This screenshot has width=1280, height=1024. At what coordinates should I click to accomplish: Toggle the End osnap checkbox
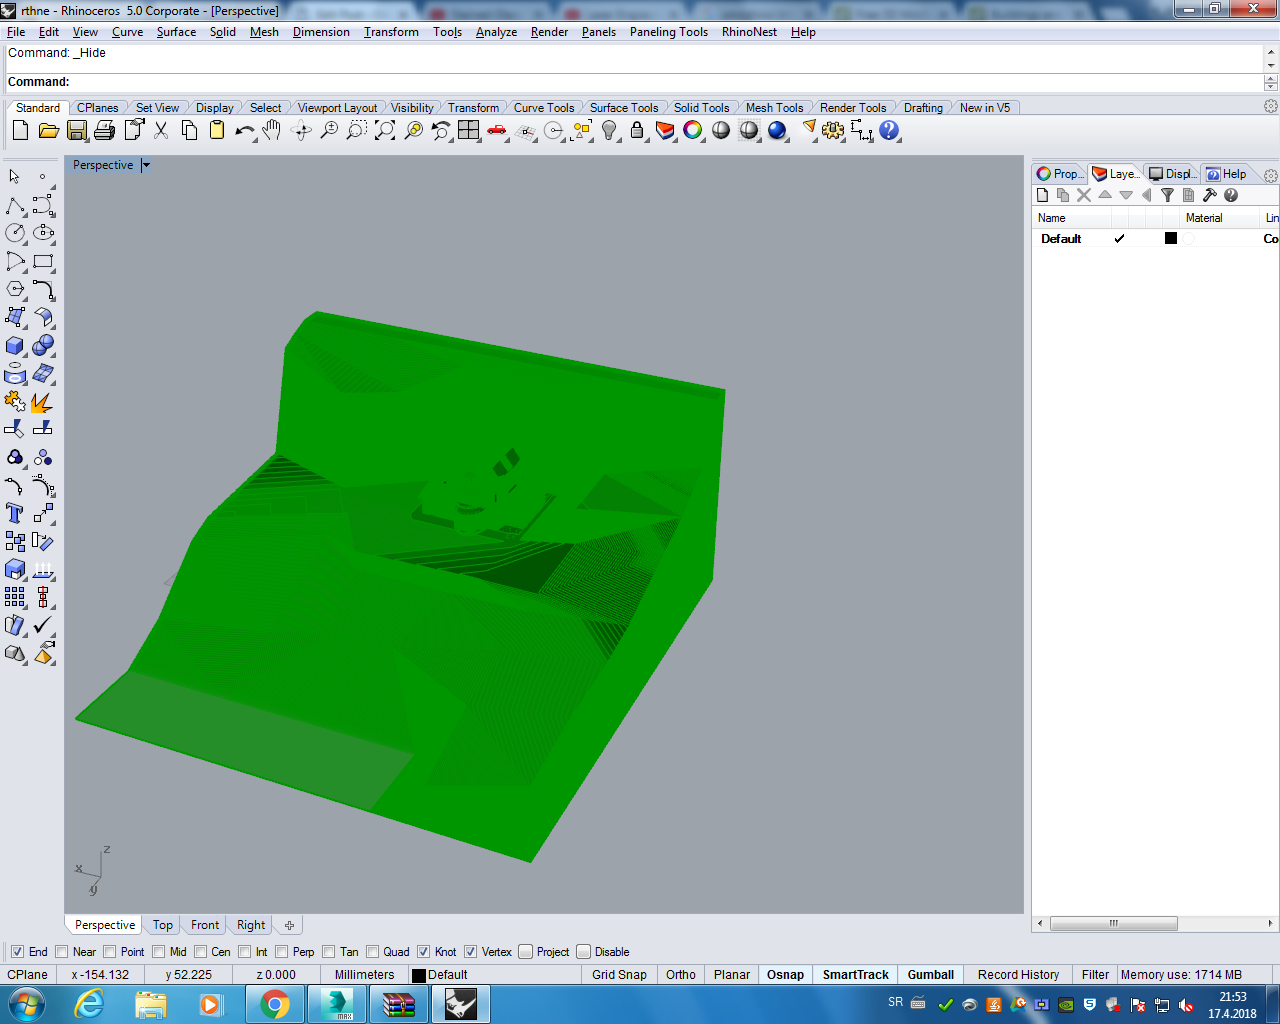click(x=17, y=952)
